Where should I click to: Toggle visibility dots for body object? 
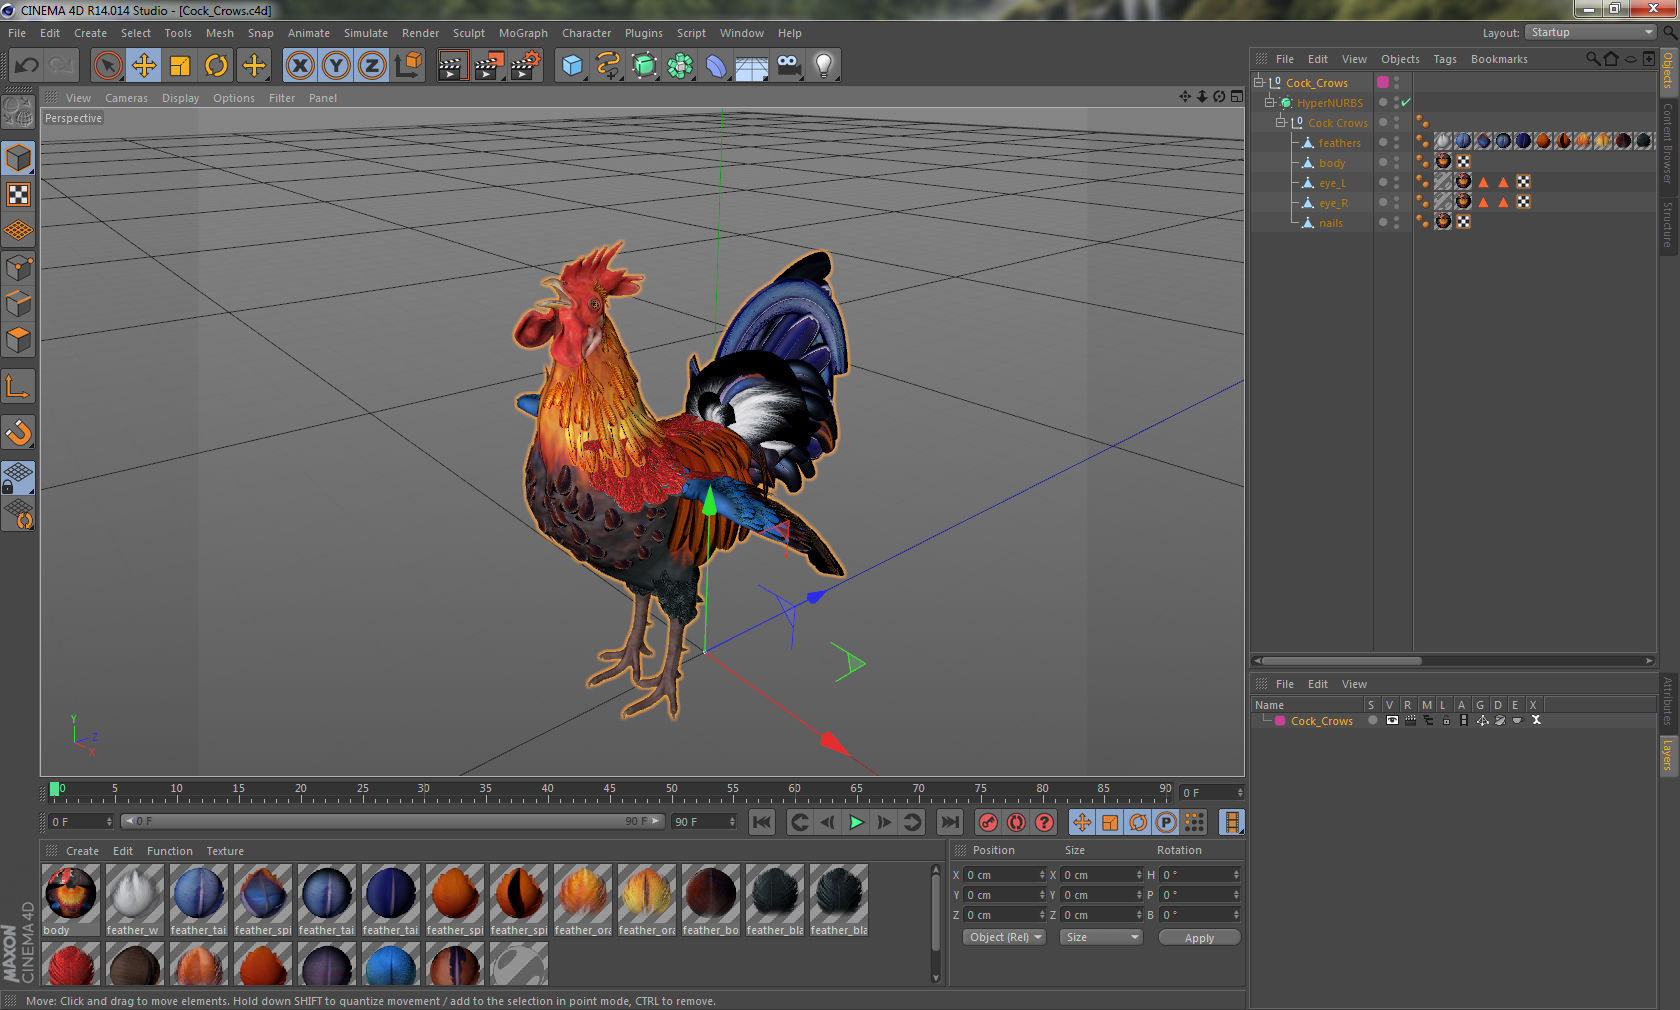click(x=1396, y=162)
